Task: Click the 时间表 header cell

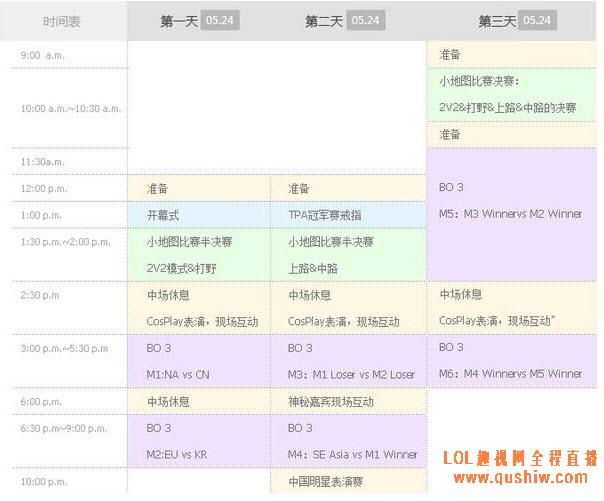Action: (x=62, y=22)
